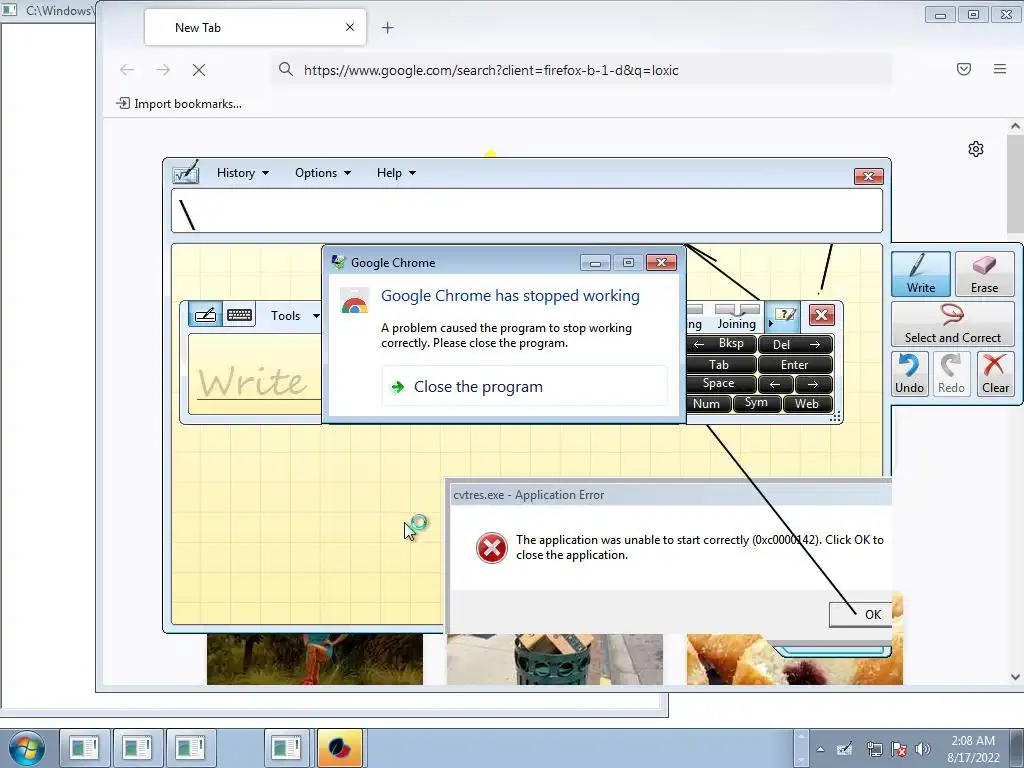
Task: Close the Tablet Input Panel with red X
Action: [x=821, y=315]
